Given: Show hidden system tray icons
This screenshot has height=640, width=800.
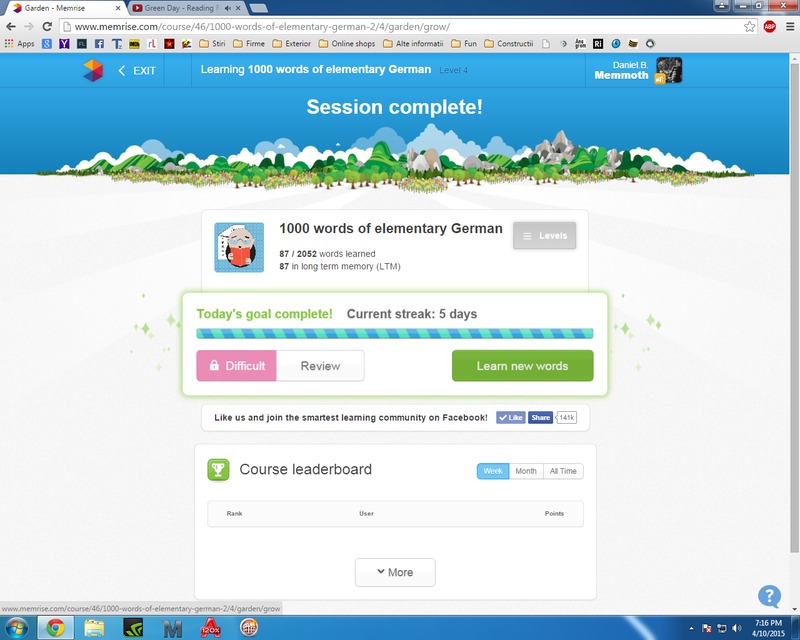Looking at the screenshot, I should tap(691, 628).
